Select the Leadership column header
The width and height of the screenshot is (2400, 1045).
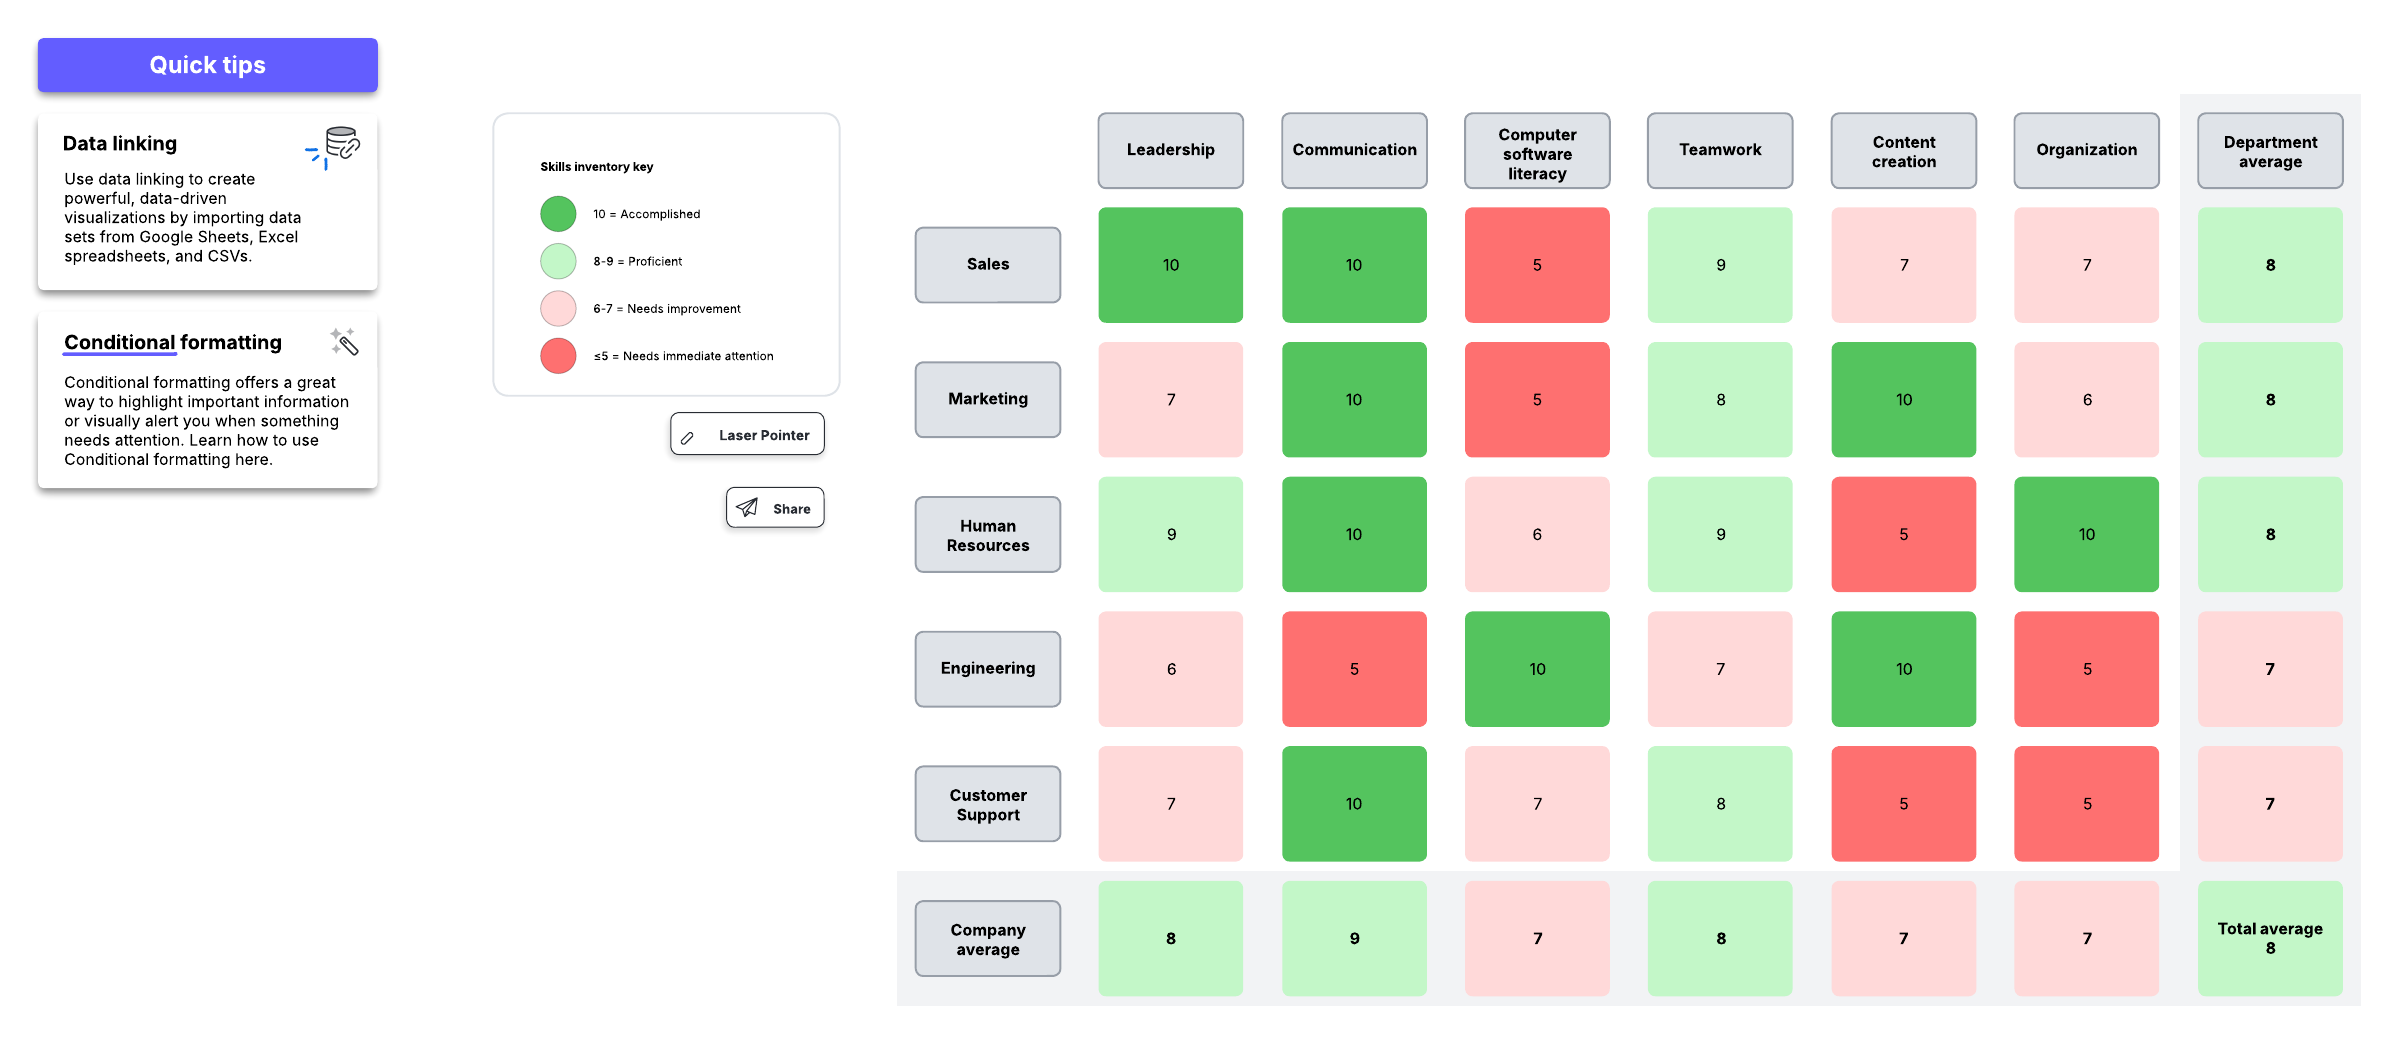[x=1170, y=150]
